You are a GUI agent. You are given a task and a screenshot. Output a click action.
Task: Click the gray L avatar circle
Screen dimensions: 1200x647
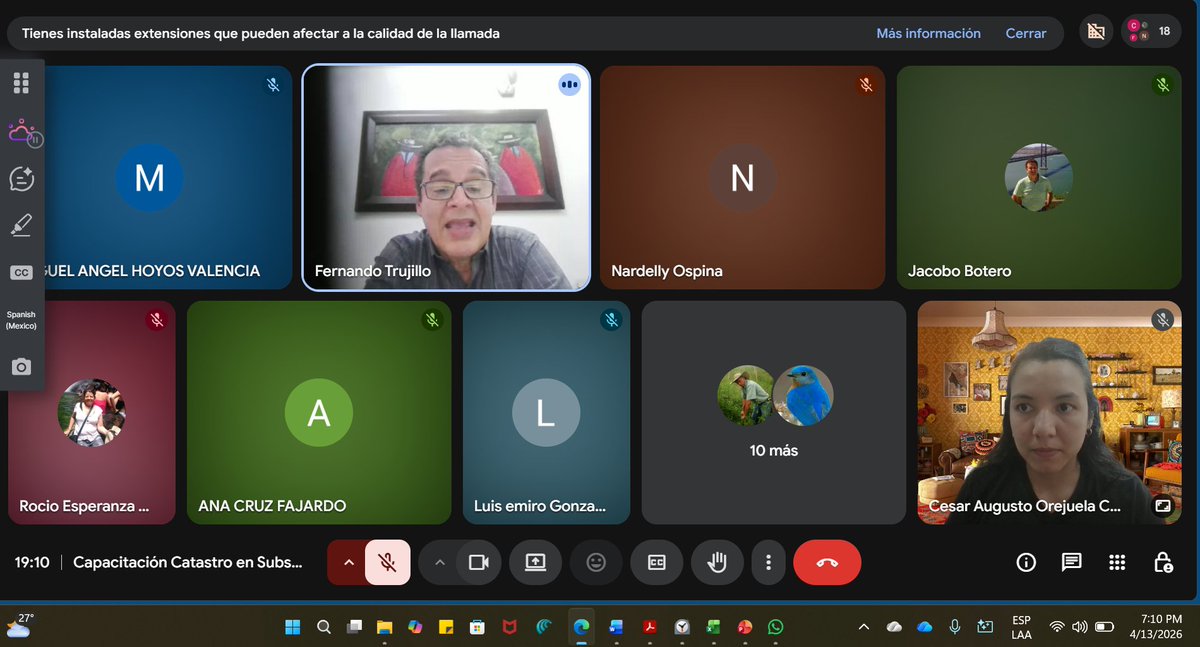coord(545,413)
